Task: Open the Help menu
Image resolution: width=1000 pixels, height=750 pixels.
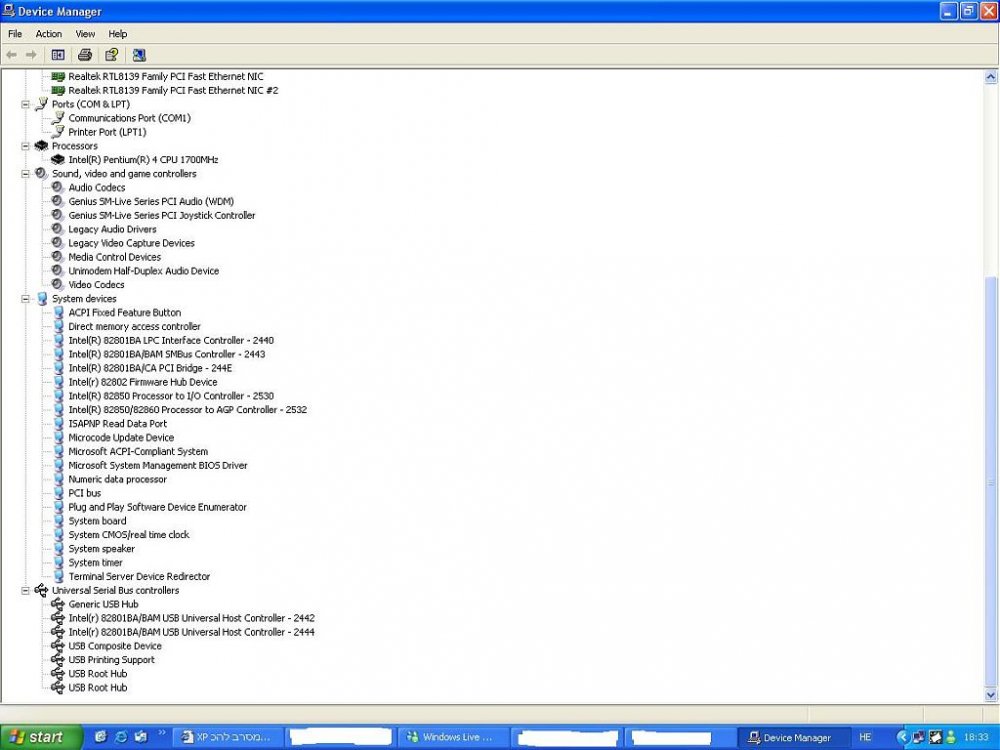Action: (x=117, y=34)
